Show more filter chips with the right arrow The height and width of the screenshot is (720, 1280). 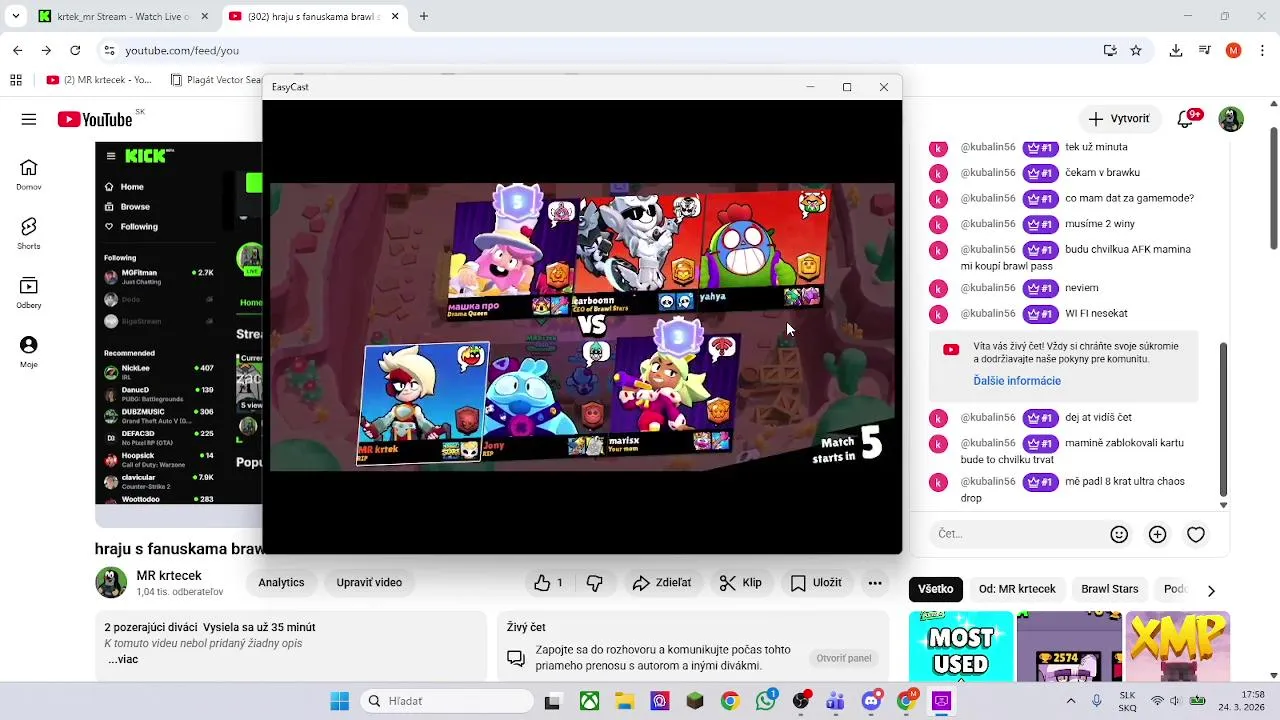click(1211, 590)
